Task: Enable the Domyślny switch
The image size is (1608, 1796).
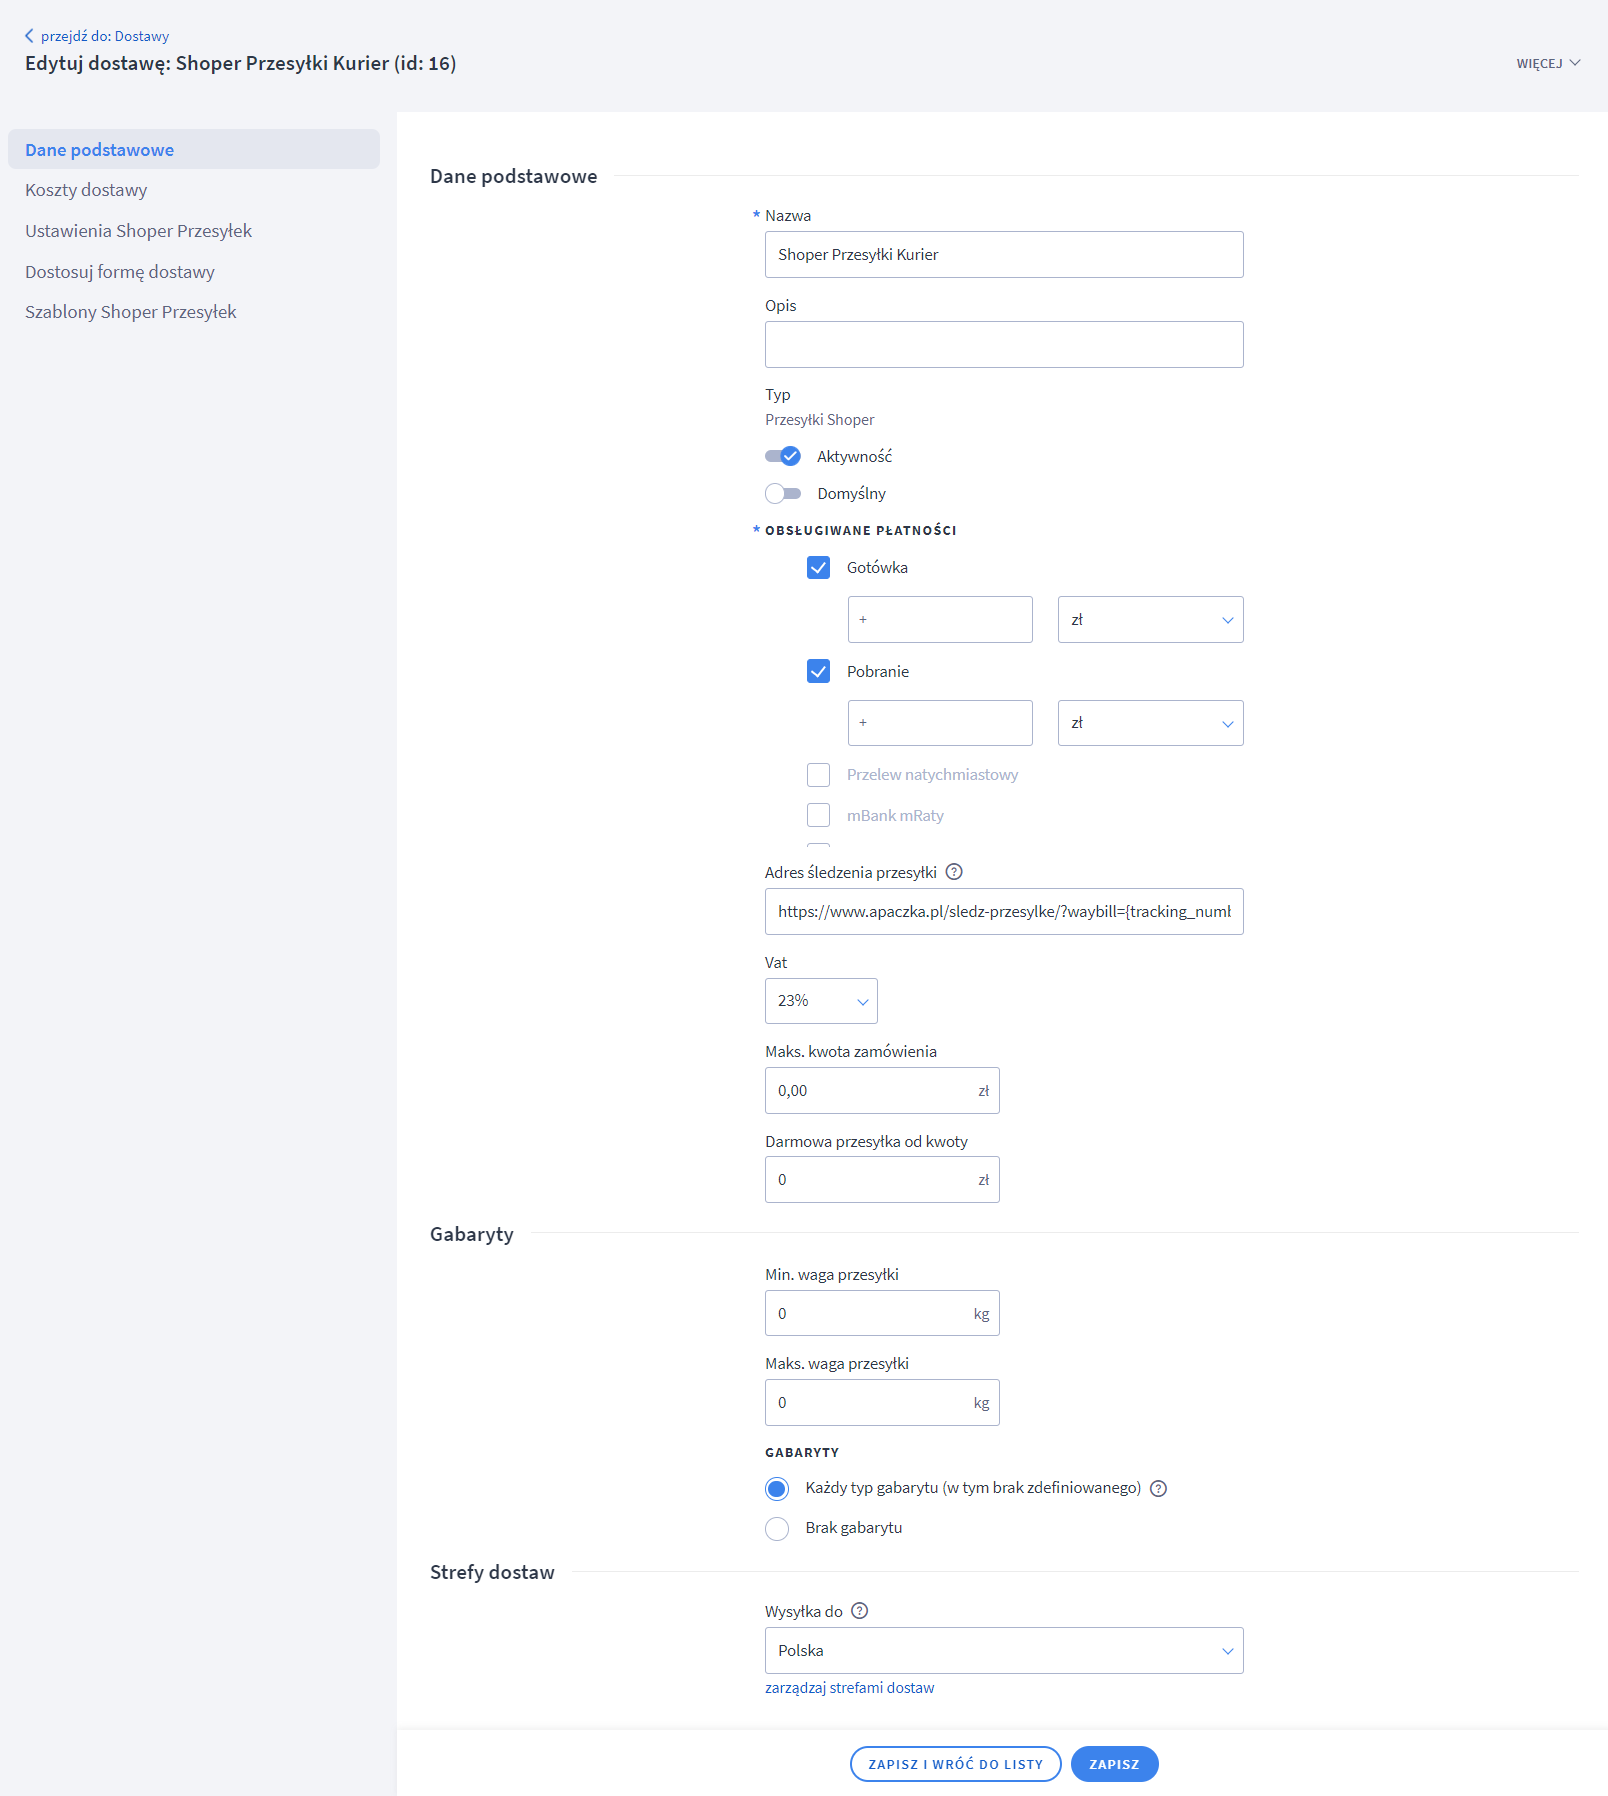Action: 783,493
